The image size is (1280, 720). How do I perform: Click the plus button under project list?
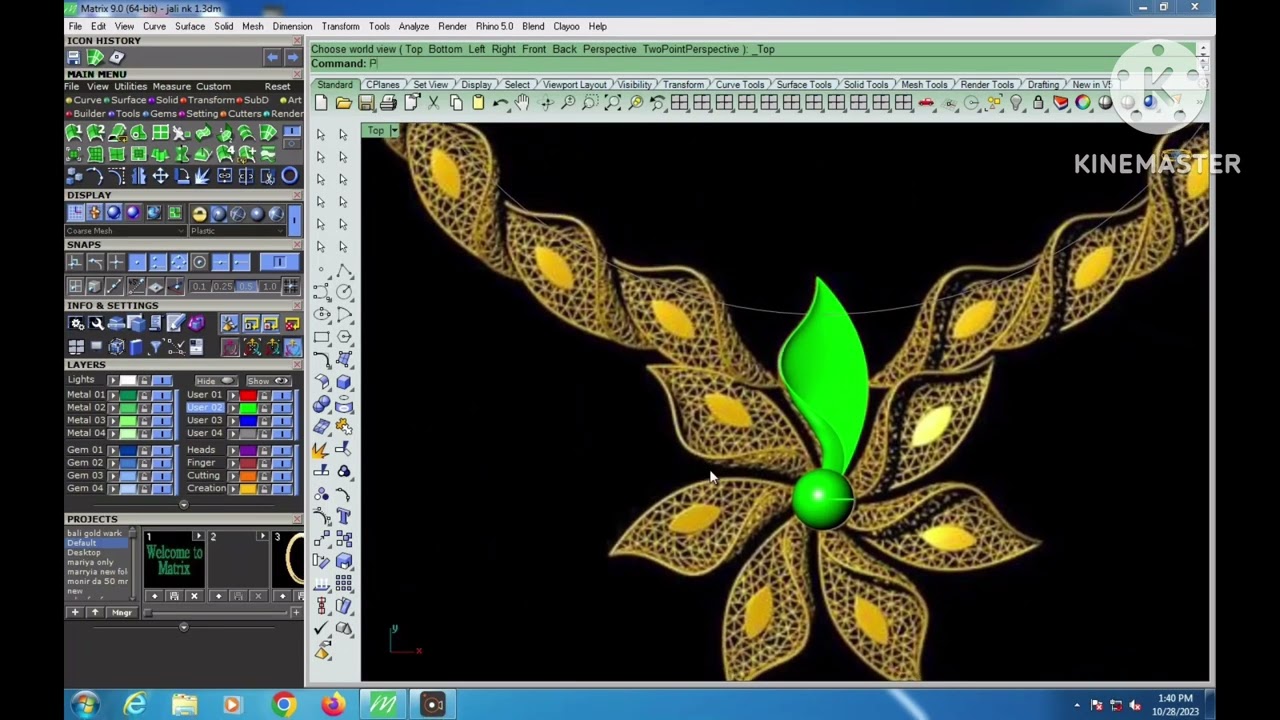[x=74, y=612]
